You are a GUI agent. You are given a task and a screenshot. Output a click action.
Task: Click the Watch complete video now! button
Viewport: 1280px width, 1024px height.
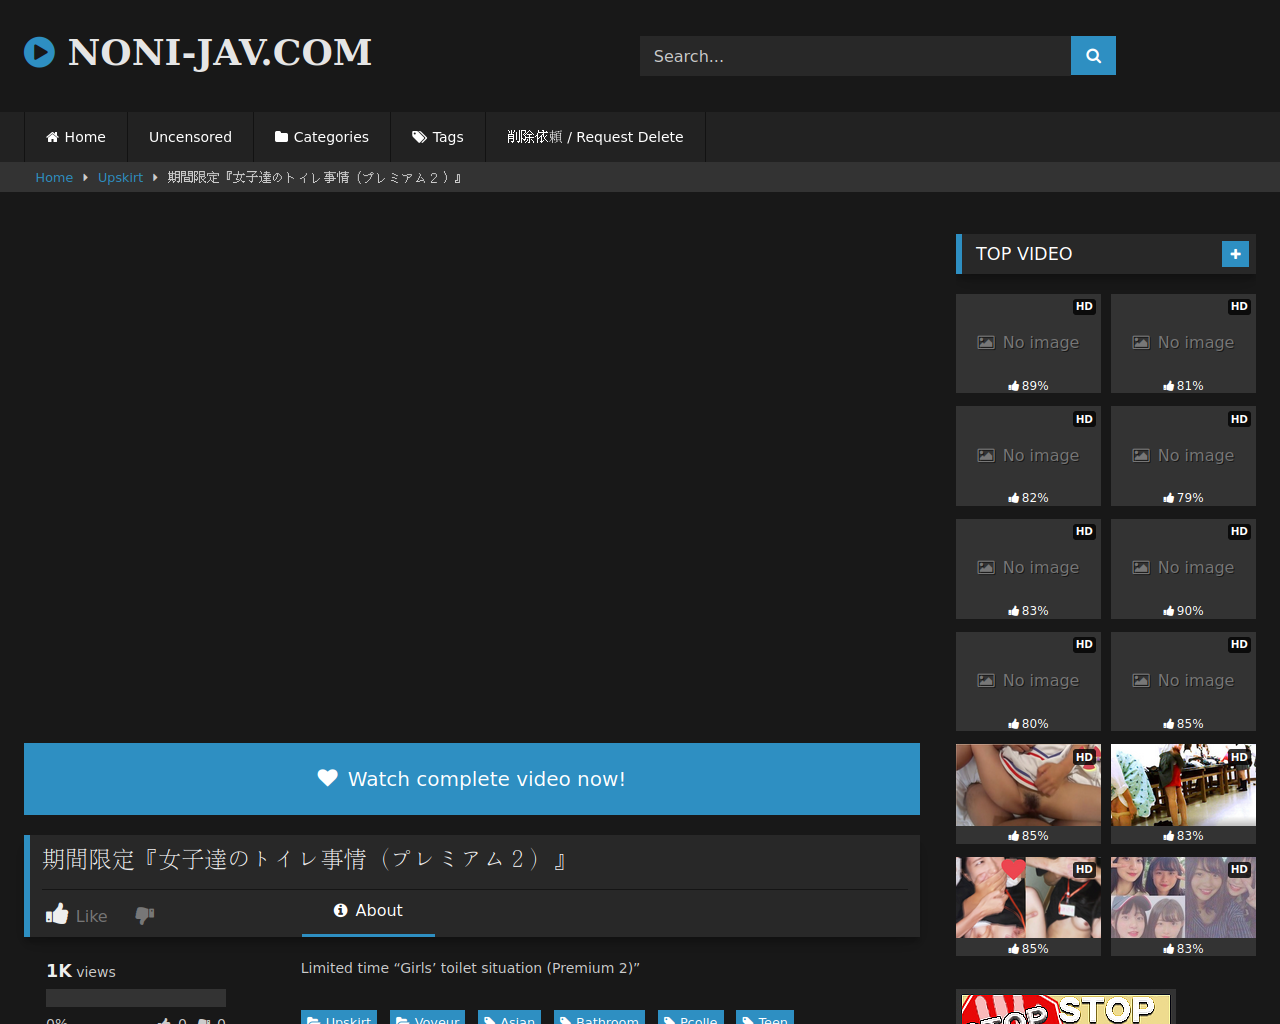pos(472,779)
